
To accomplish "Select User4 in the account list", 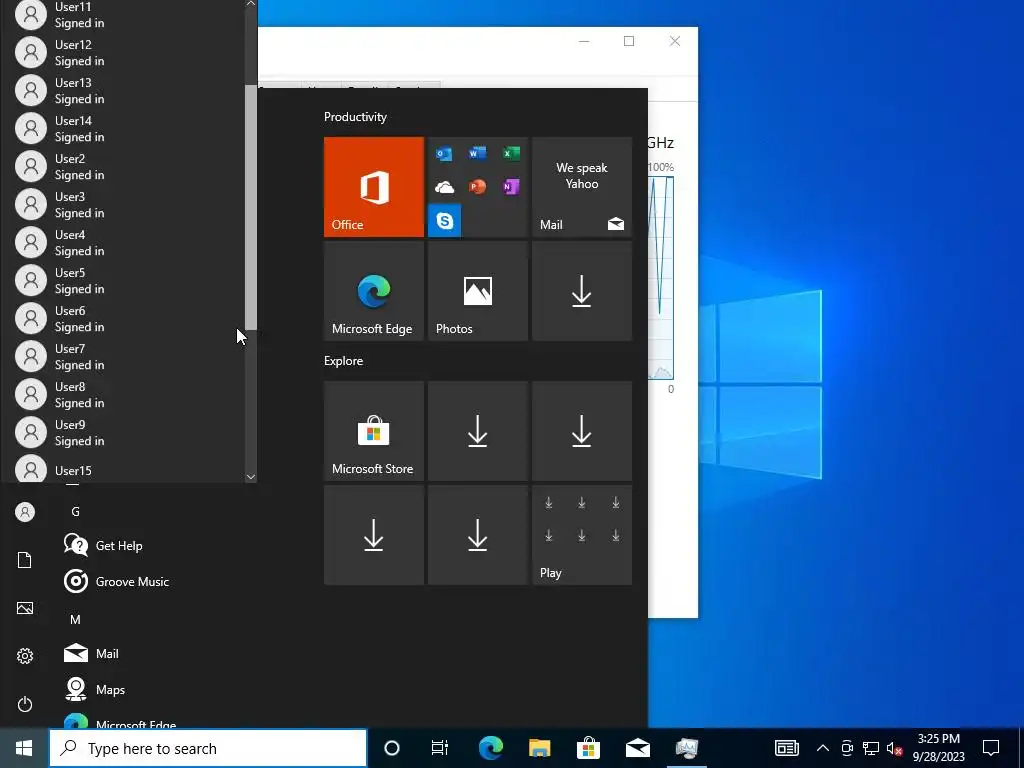I will click(123, 242).
